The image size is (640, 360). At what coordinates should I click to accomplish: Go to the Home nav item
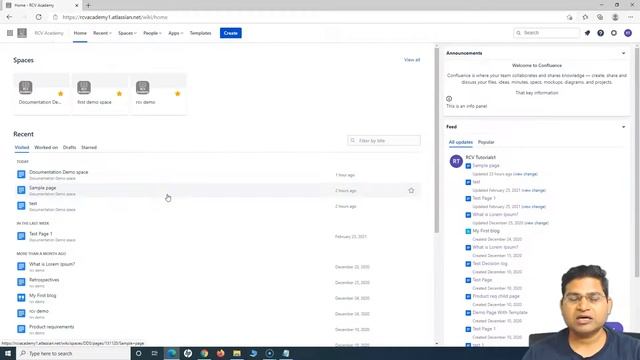tap(80, 33)
